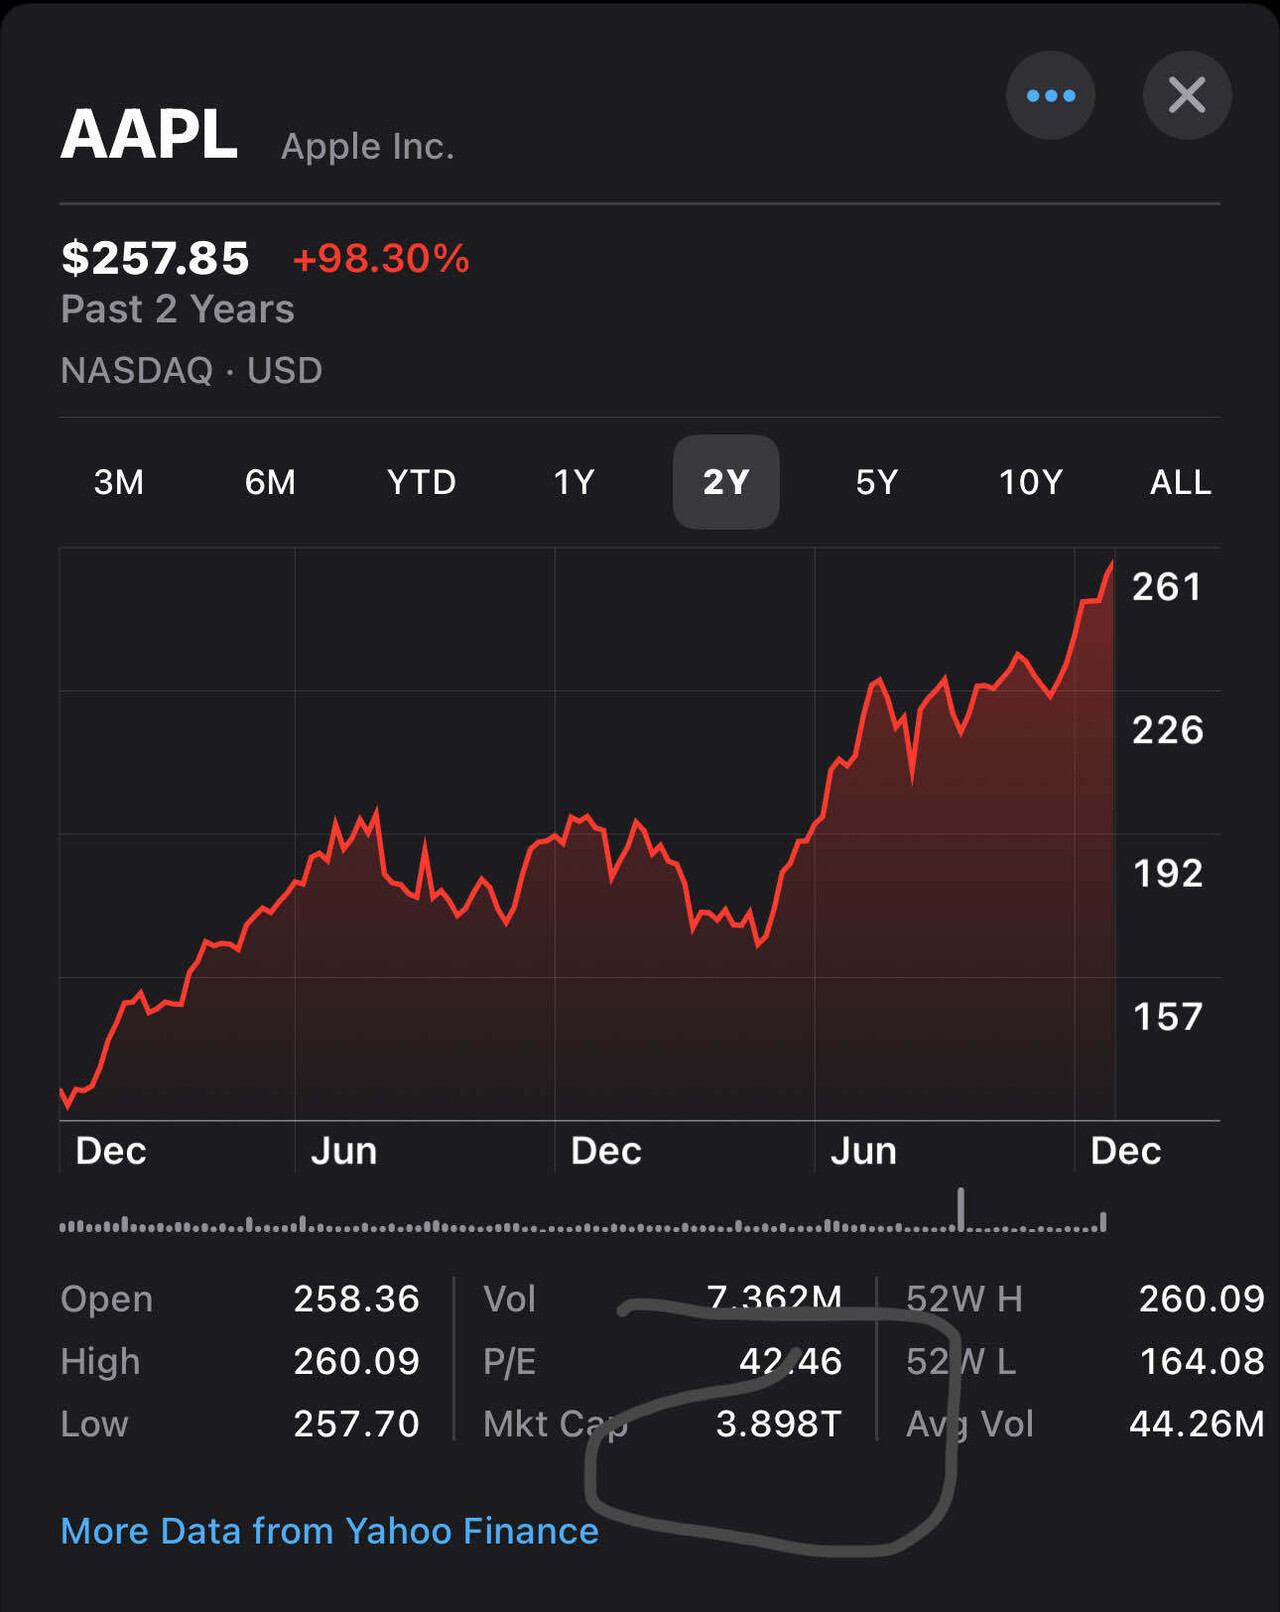Image resolution: width=1280 pixels, height=1612 pixels.
Task: Tap the Avg Vol value 44.26M
Action: pos(1196,1423)
